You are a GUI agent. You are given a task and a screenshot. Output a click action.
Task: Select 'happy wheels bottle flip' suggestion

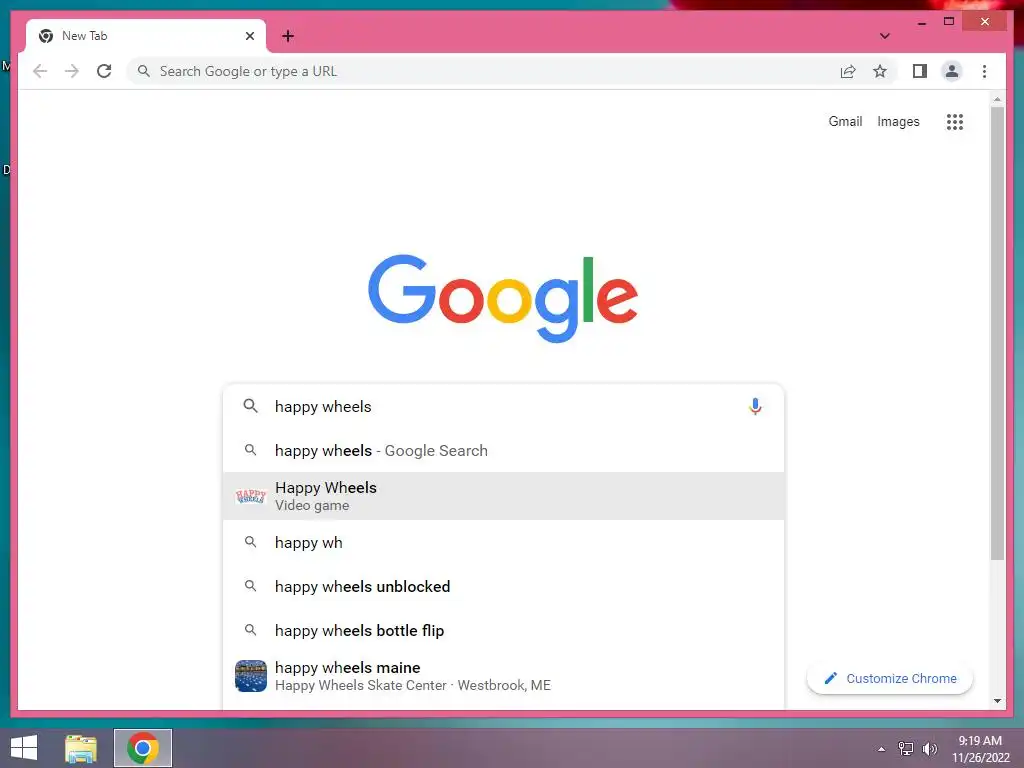pos(503,630)
